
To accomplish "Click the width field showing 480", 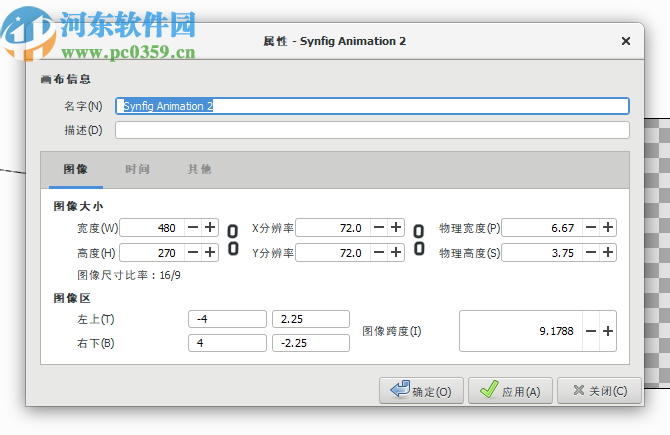I will [152, 228].
